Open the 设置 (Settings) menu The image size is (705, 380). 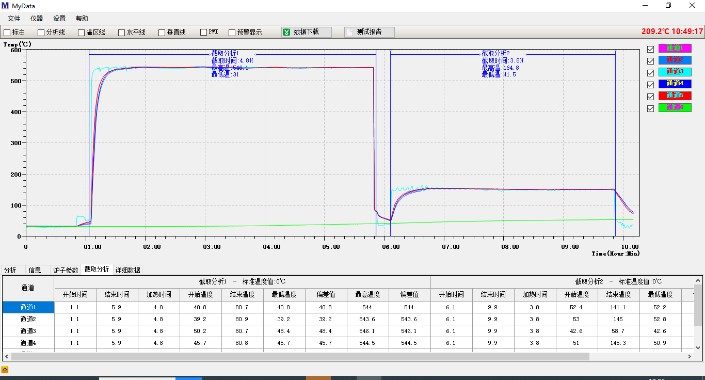pyautogui.click(x=59, y=18)
